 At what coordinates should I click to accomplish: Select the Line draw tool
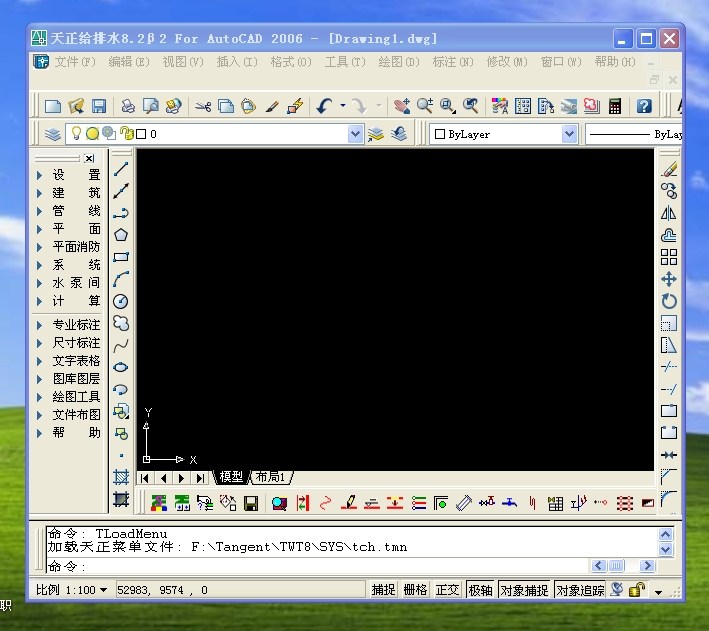click(121, 169)
